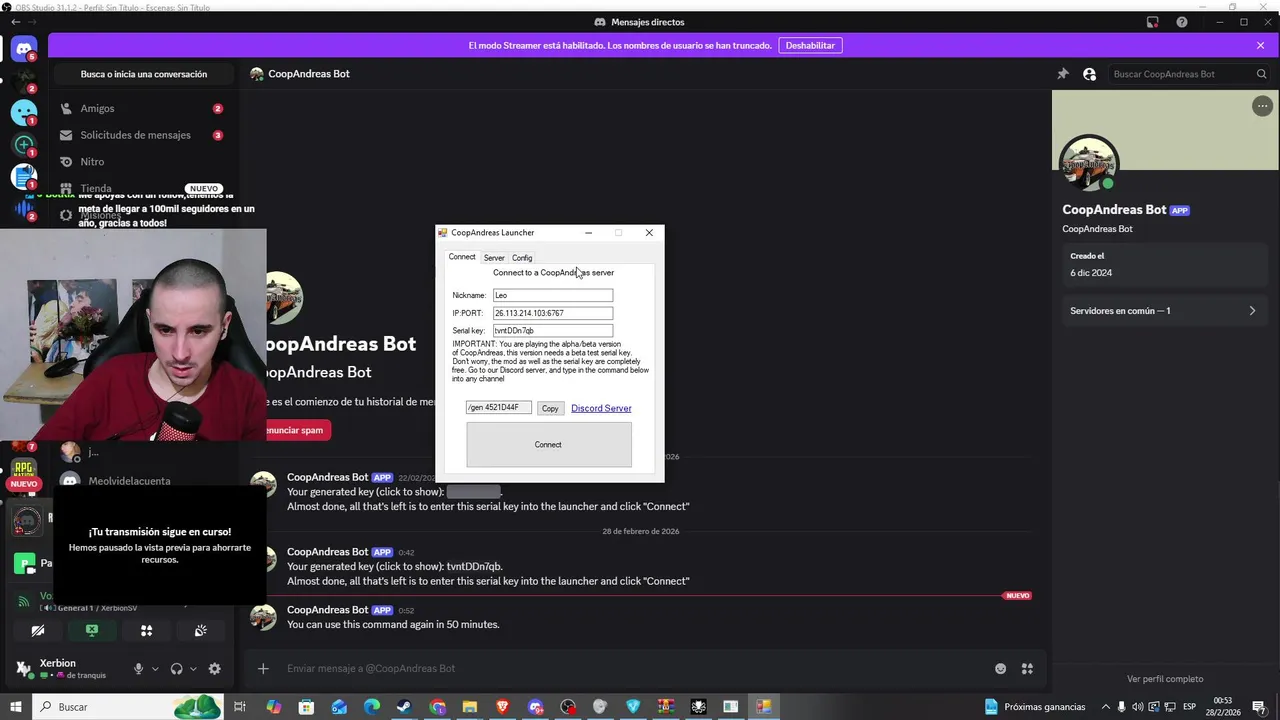Screen dimensions: 1280x720
Task: Dismiss the Streamer mode banner
Action: pos(1260,45)
